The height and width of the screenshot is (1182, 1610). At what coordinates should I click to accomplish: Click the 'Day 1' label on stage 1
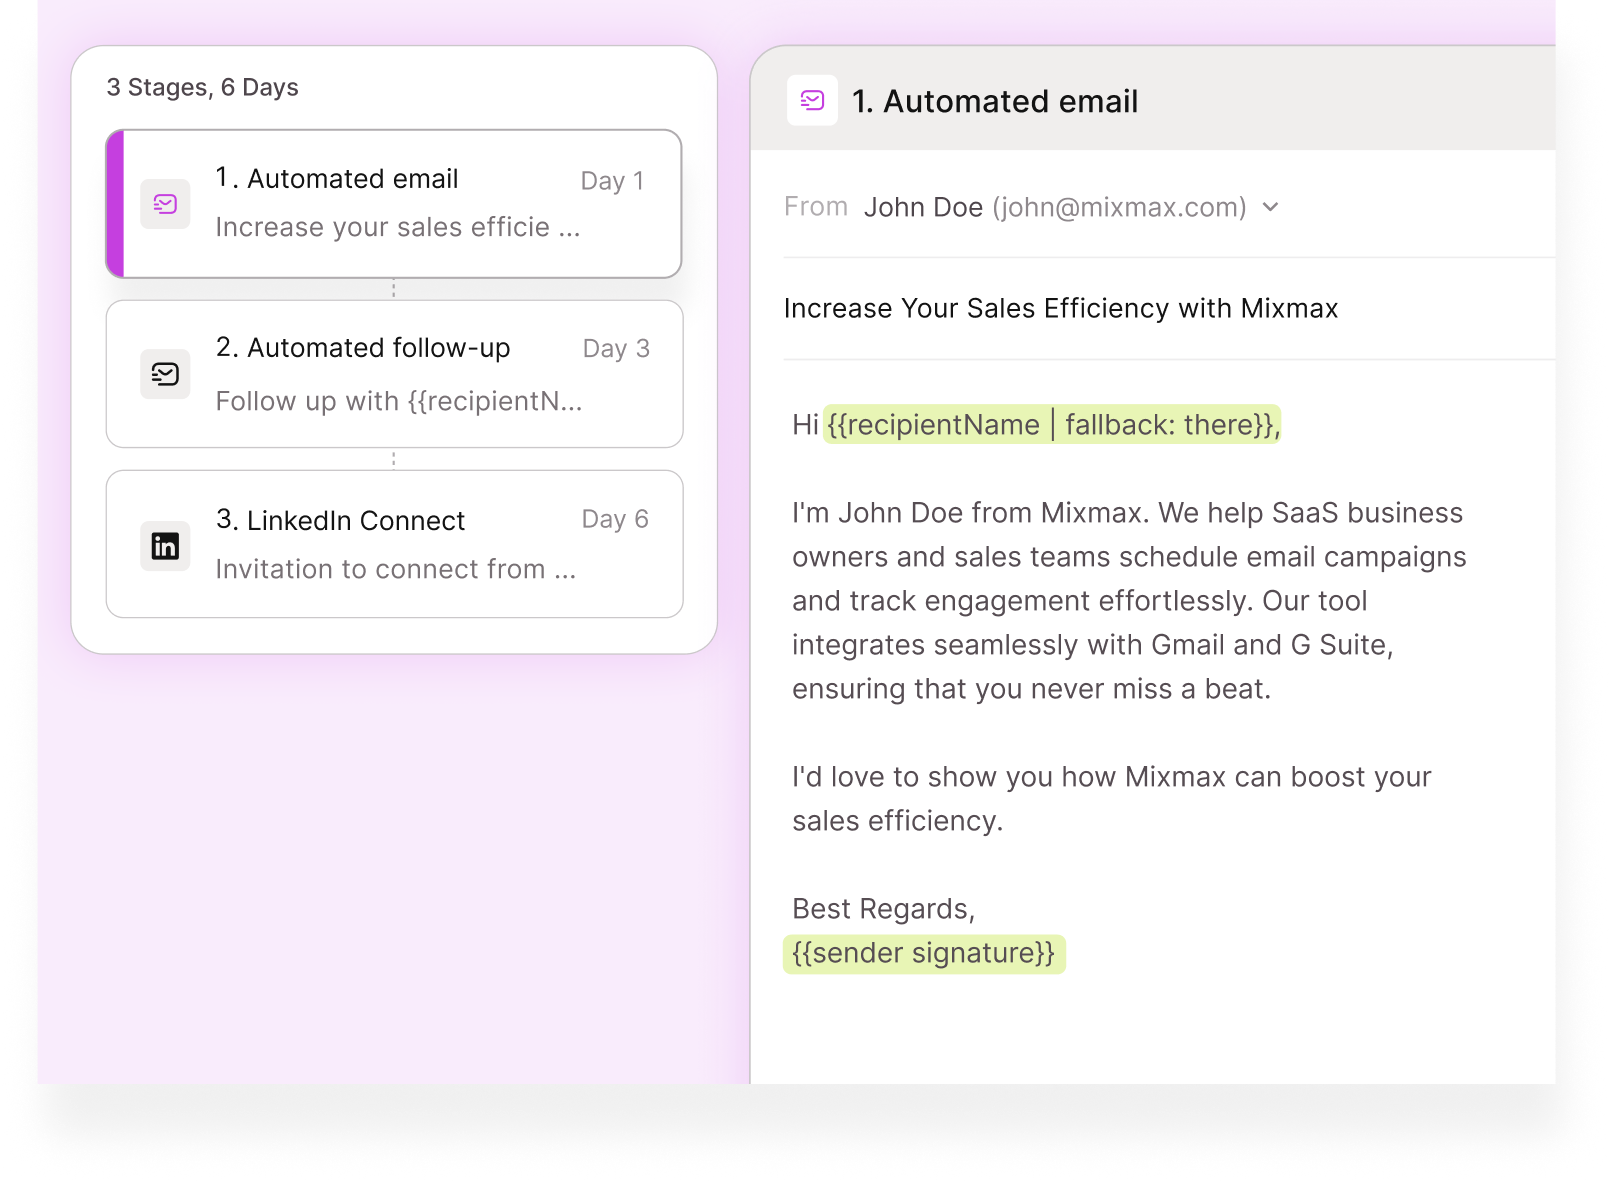point(612,181)
